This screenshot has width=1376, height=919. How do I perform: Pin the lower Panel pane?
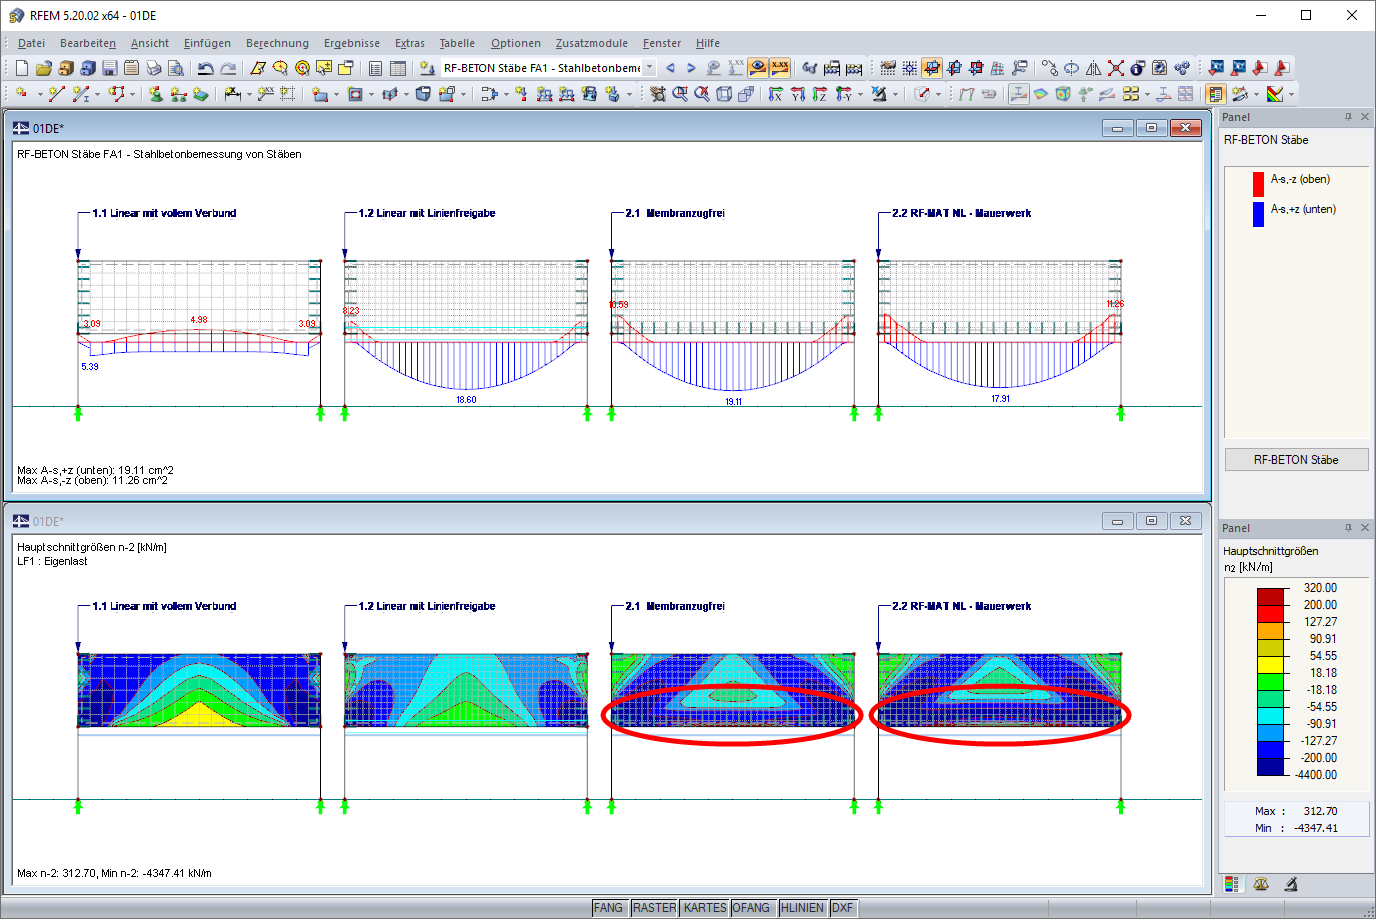[x=1348, y=528]
